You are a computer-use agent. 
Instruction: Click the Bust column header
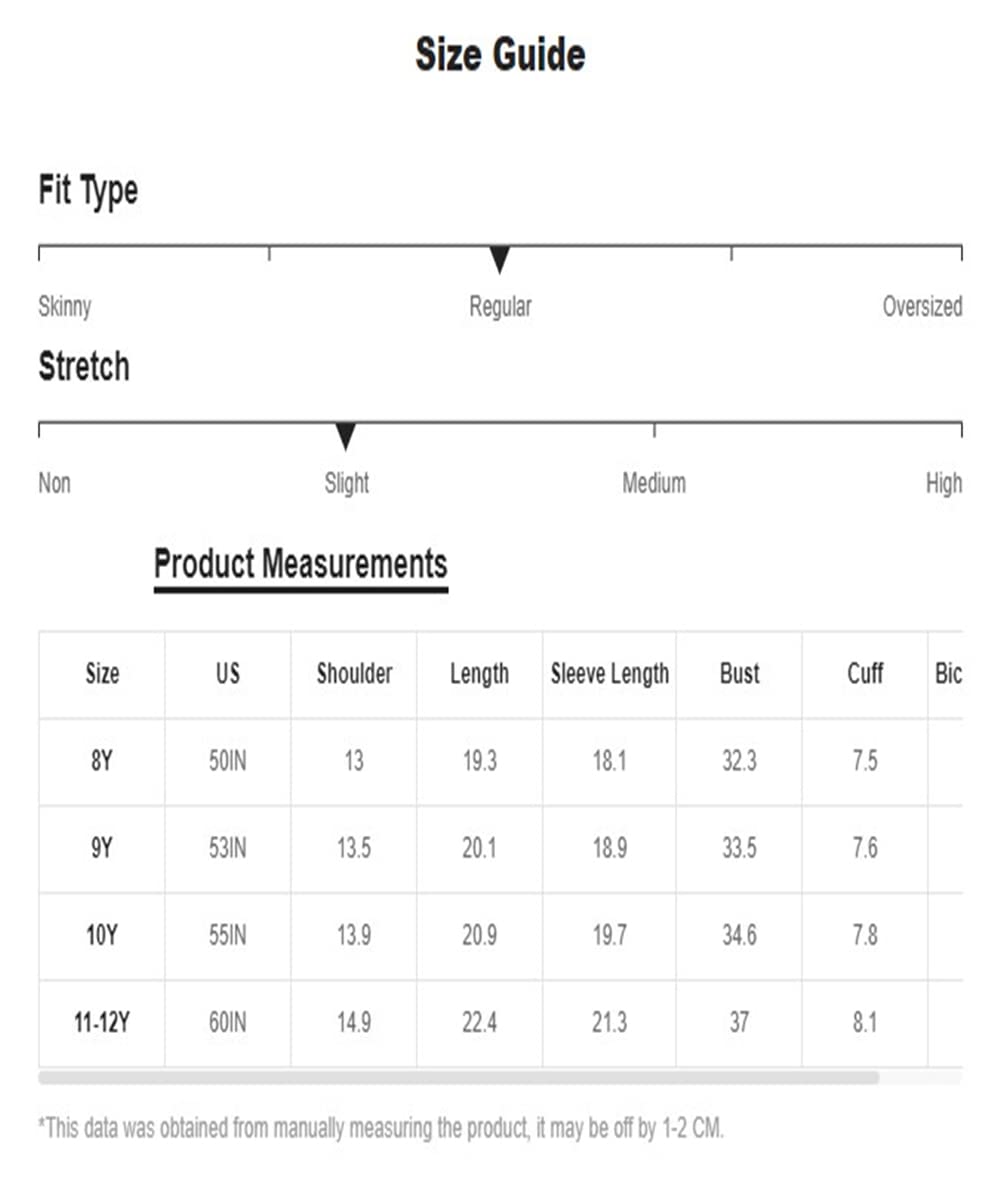click(739, 674)
